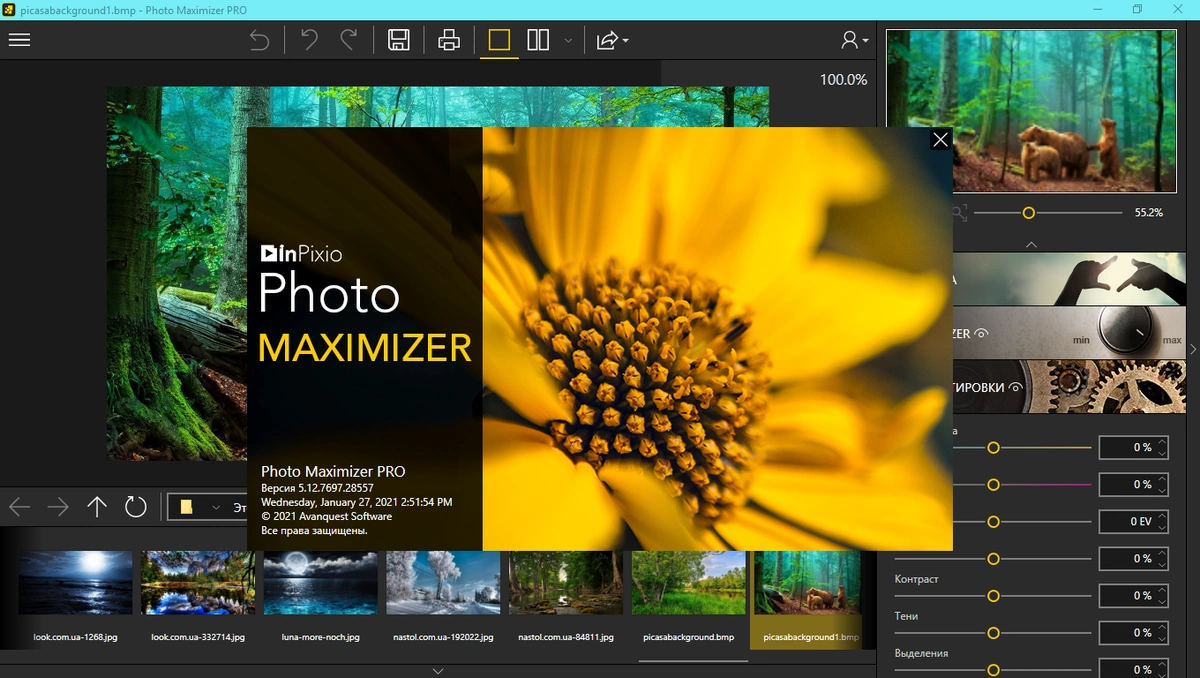Click the Контраст label
1200x678 pixels.
pos(917,579)
